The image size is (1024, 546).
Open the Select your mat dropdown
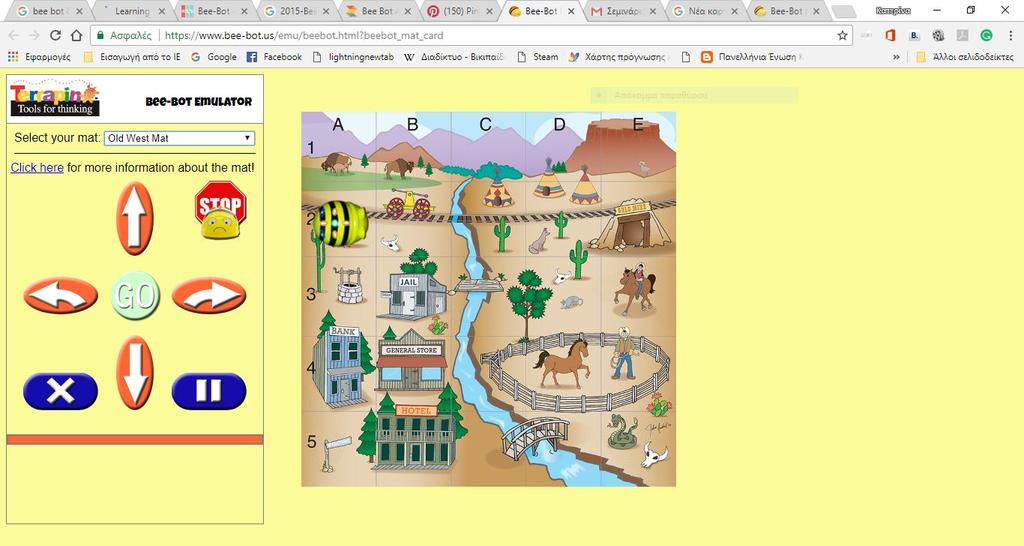coord(180,138)
